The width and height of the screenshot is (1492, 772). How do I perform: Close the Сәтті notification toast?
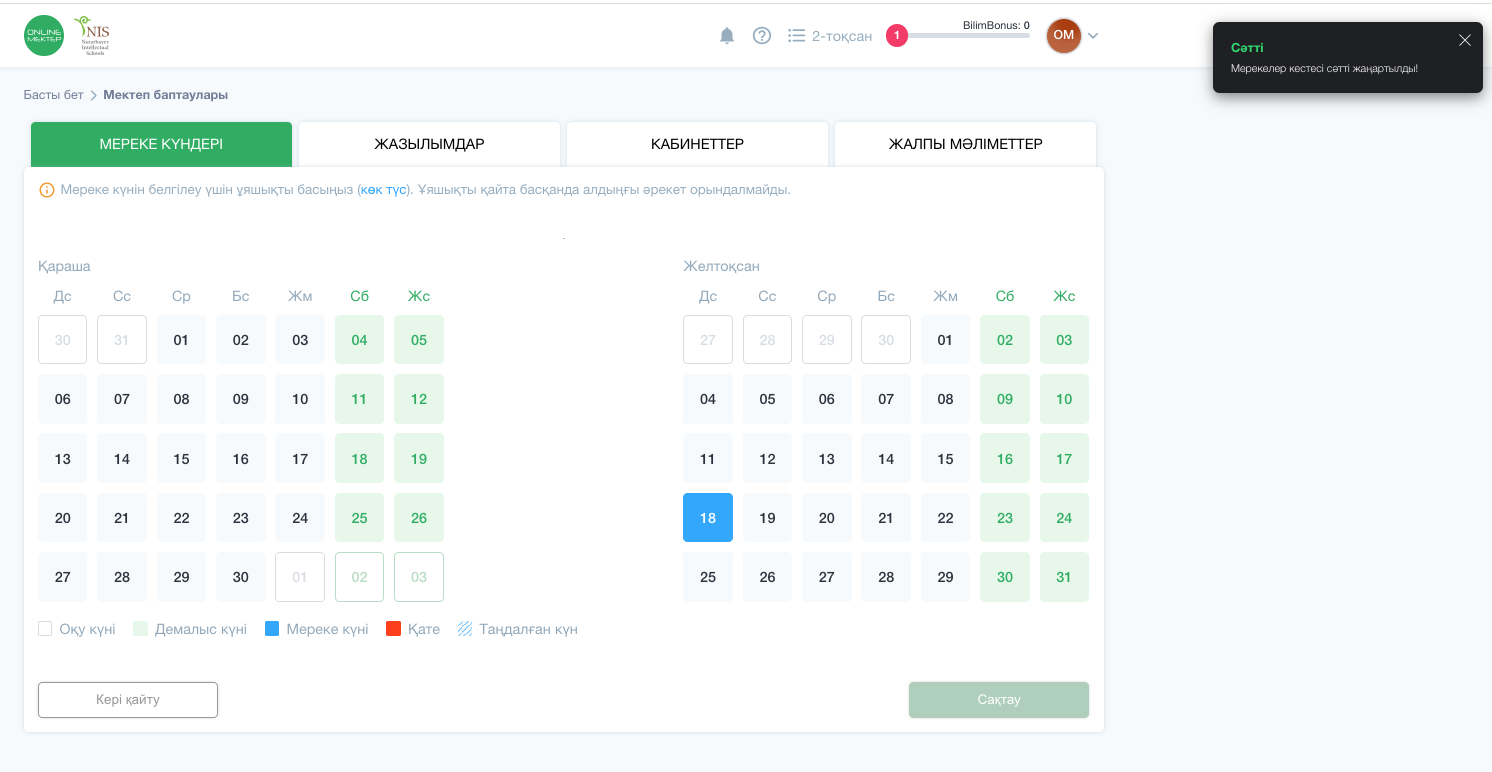point(1465,40)
